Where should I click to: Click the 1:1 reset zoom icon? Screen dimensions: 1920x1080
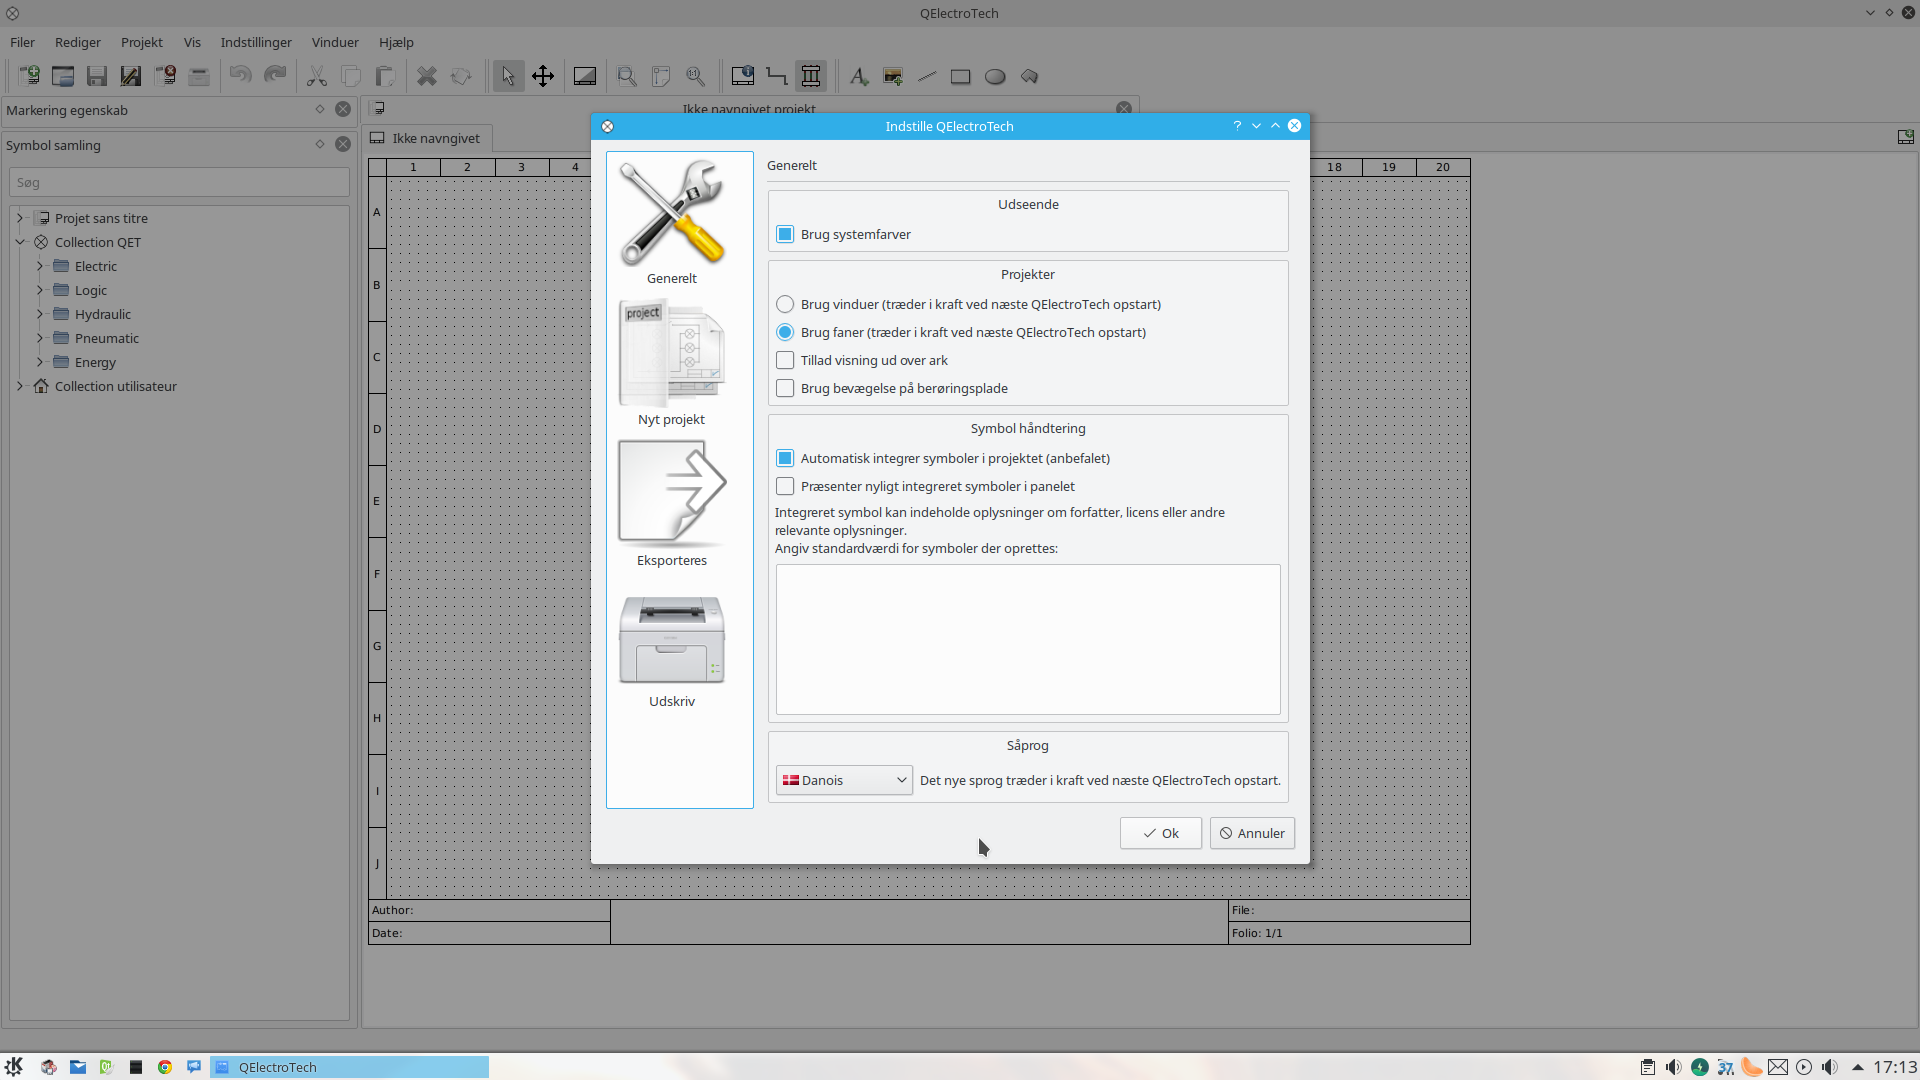click(x=695, y=76)
